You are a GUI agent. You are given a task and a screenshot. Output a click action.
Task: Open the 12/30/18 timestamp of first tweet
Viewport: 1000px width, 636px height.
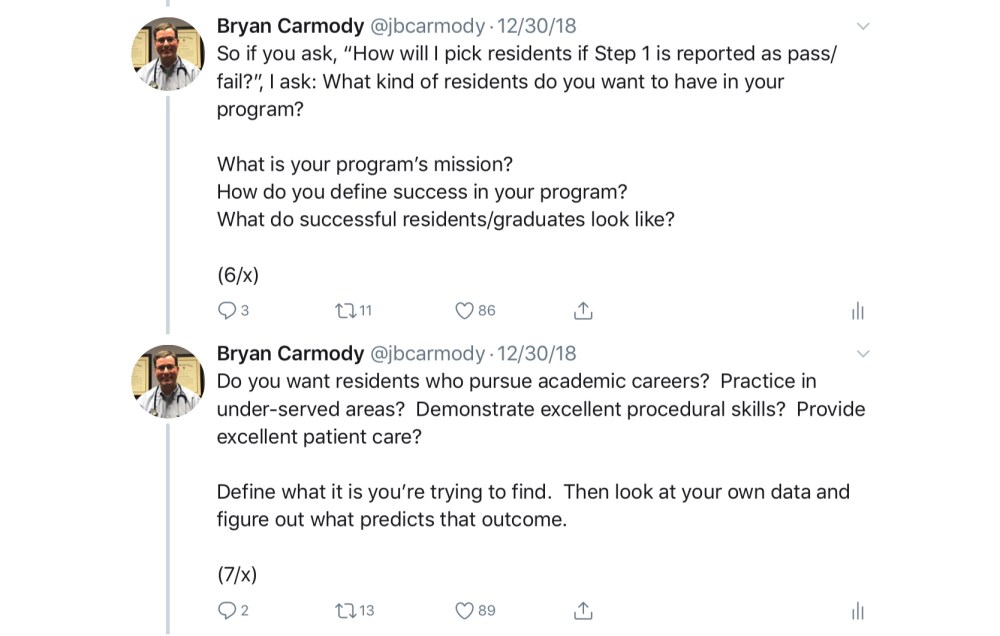[x=536, y=26]
